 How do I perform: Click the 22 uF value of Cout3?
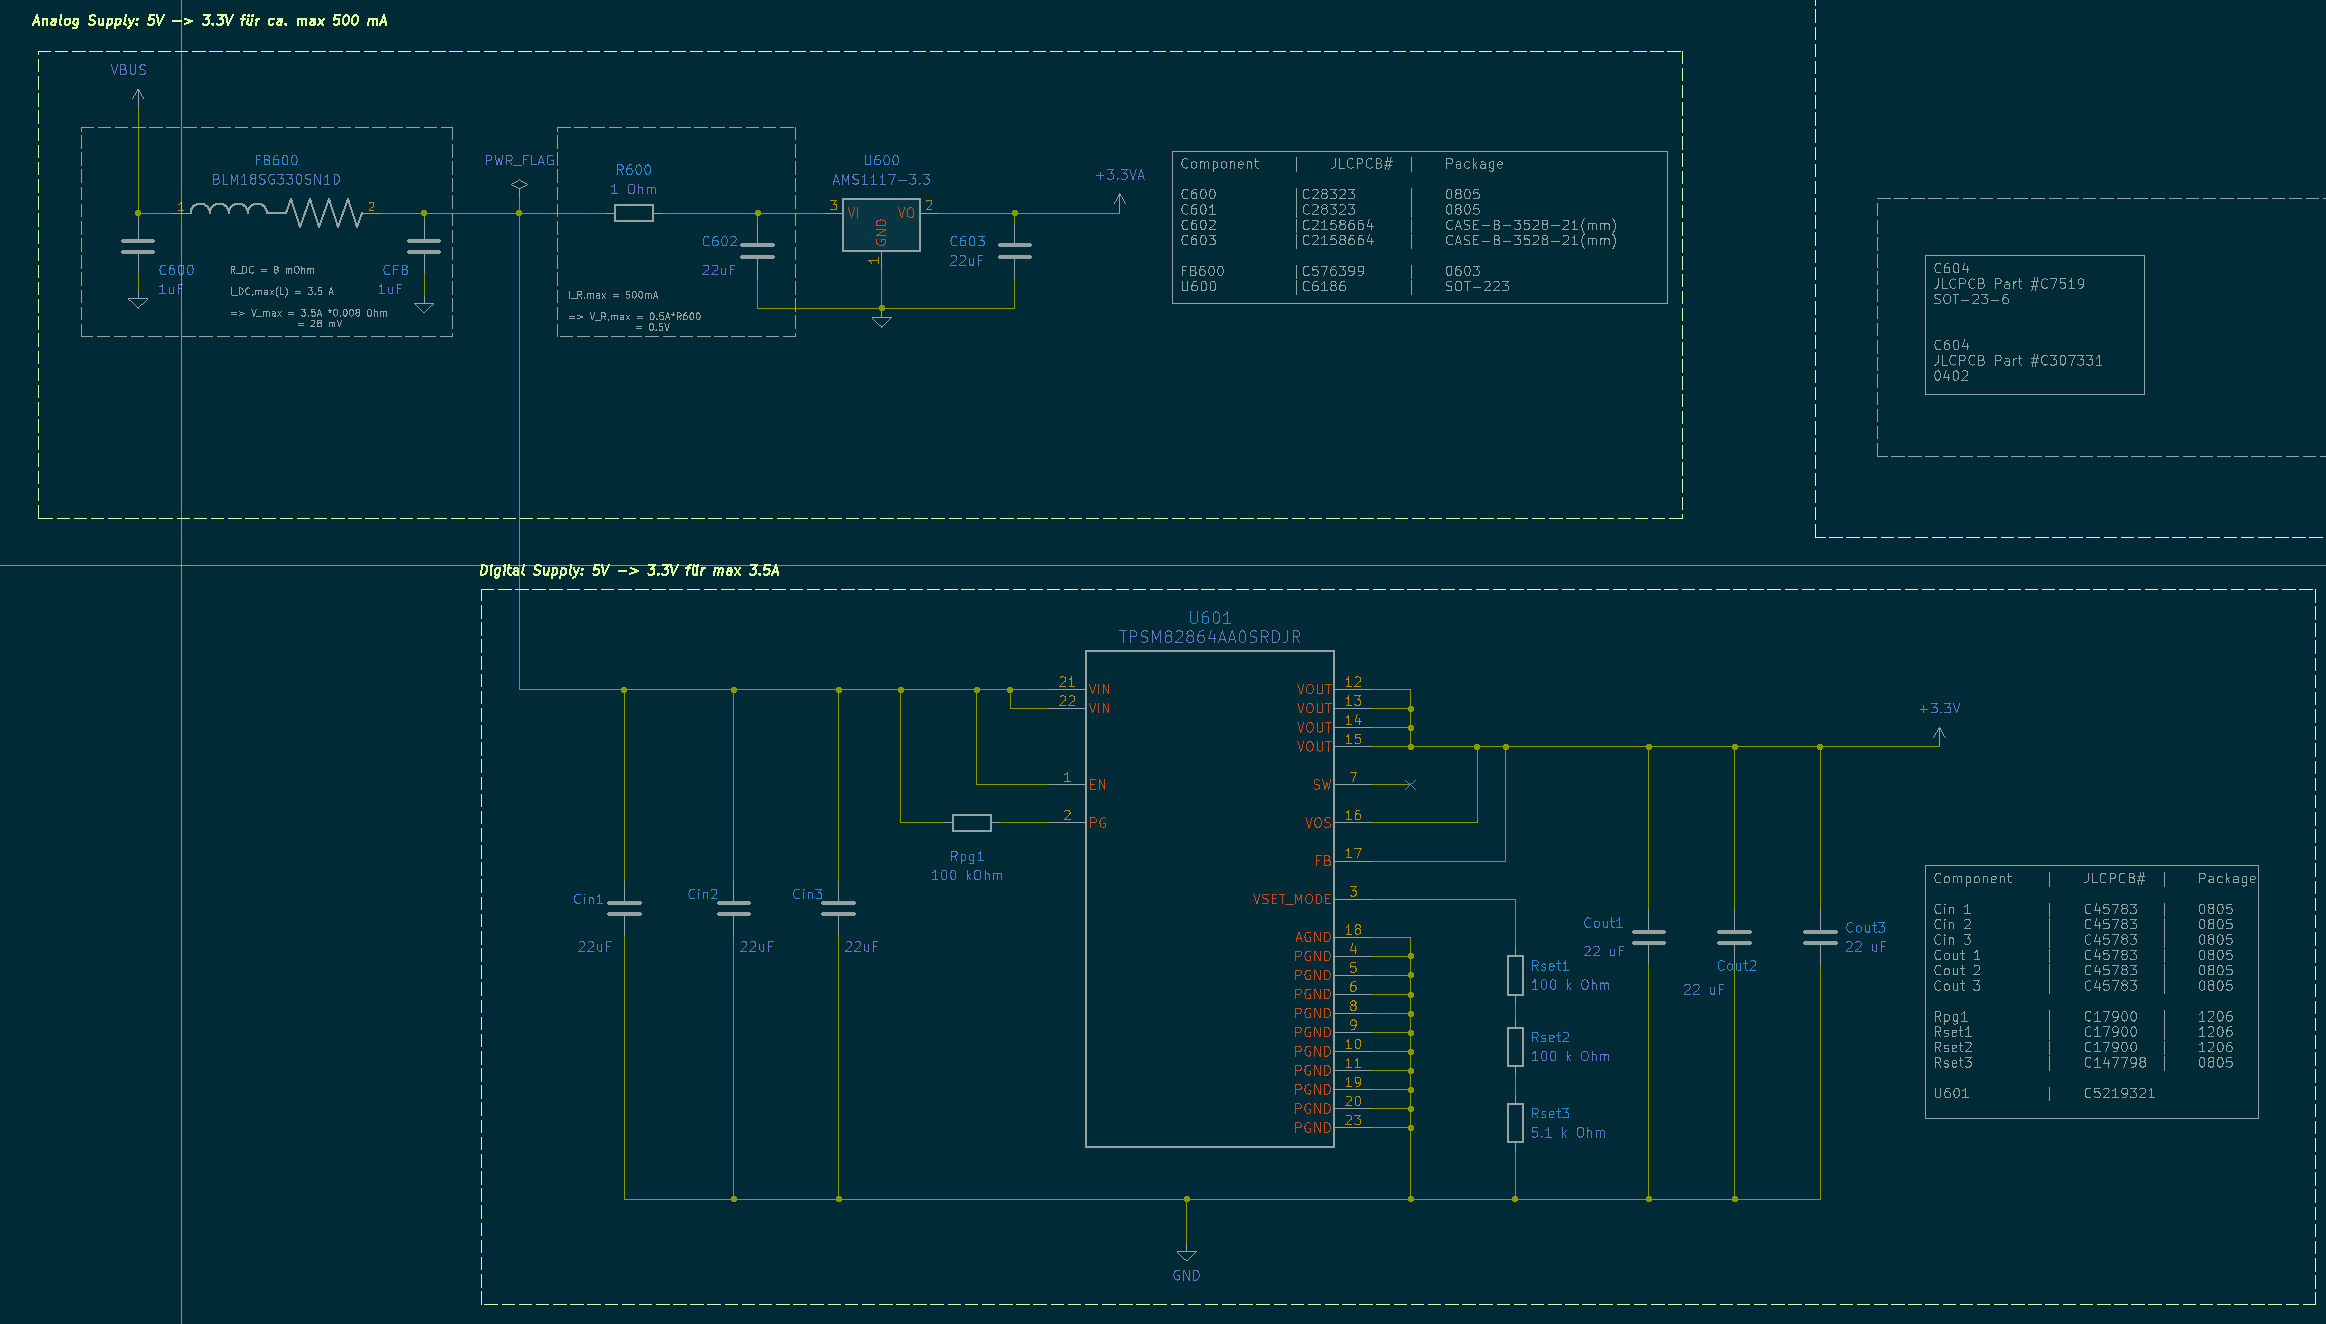[1865, 947]
